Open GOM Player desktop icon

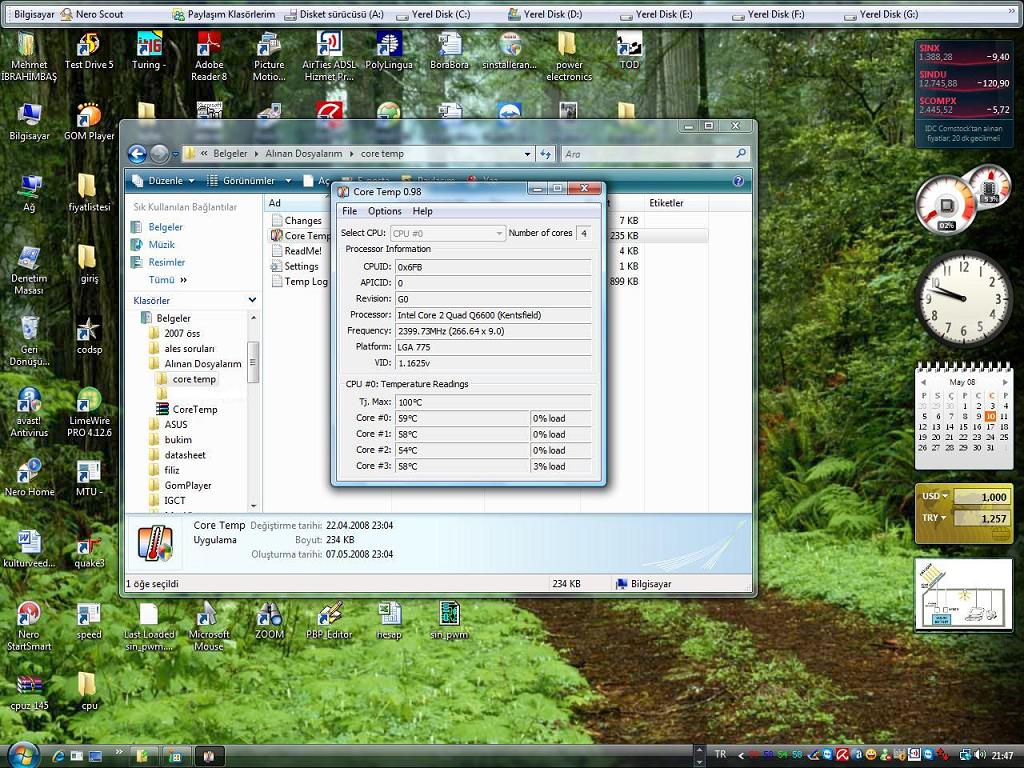89,122
